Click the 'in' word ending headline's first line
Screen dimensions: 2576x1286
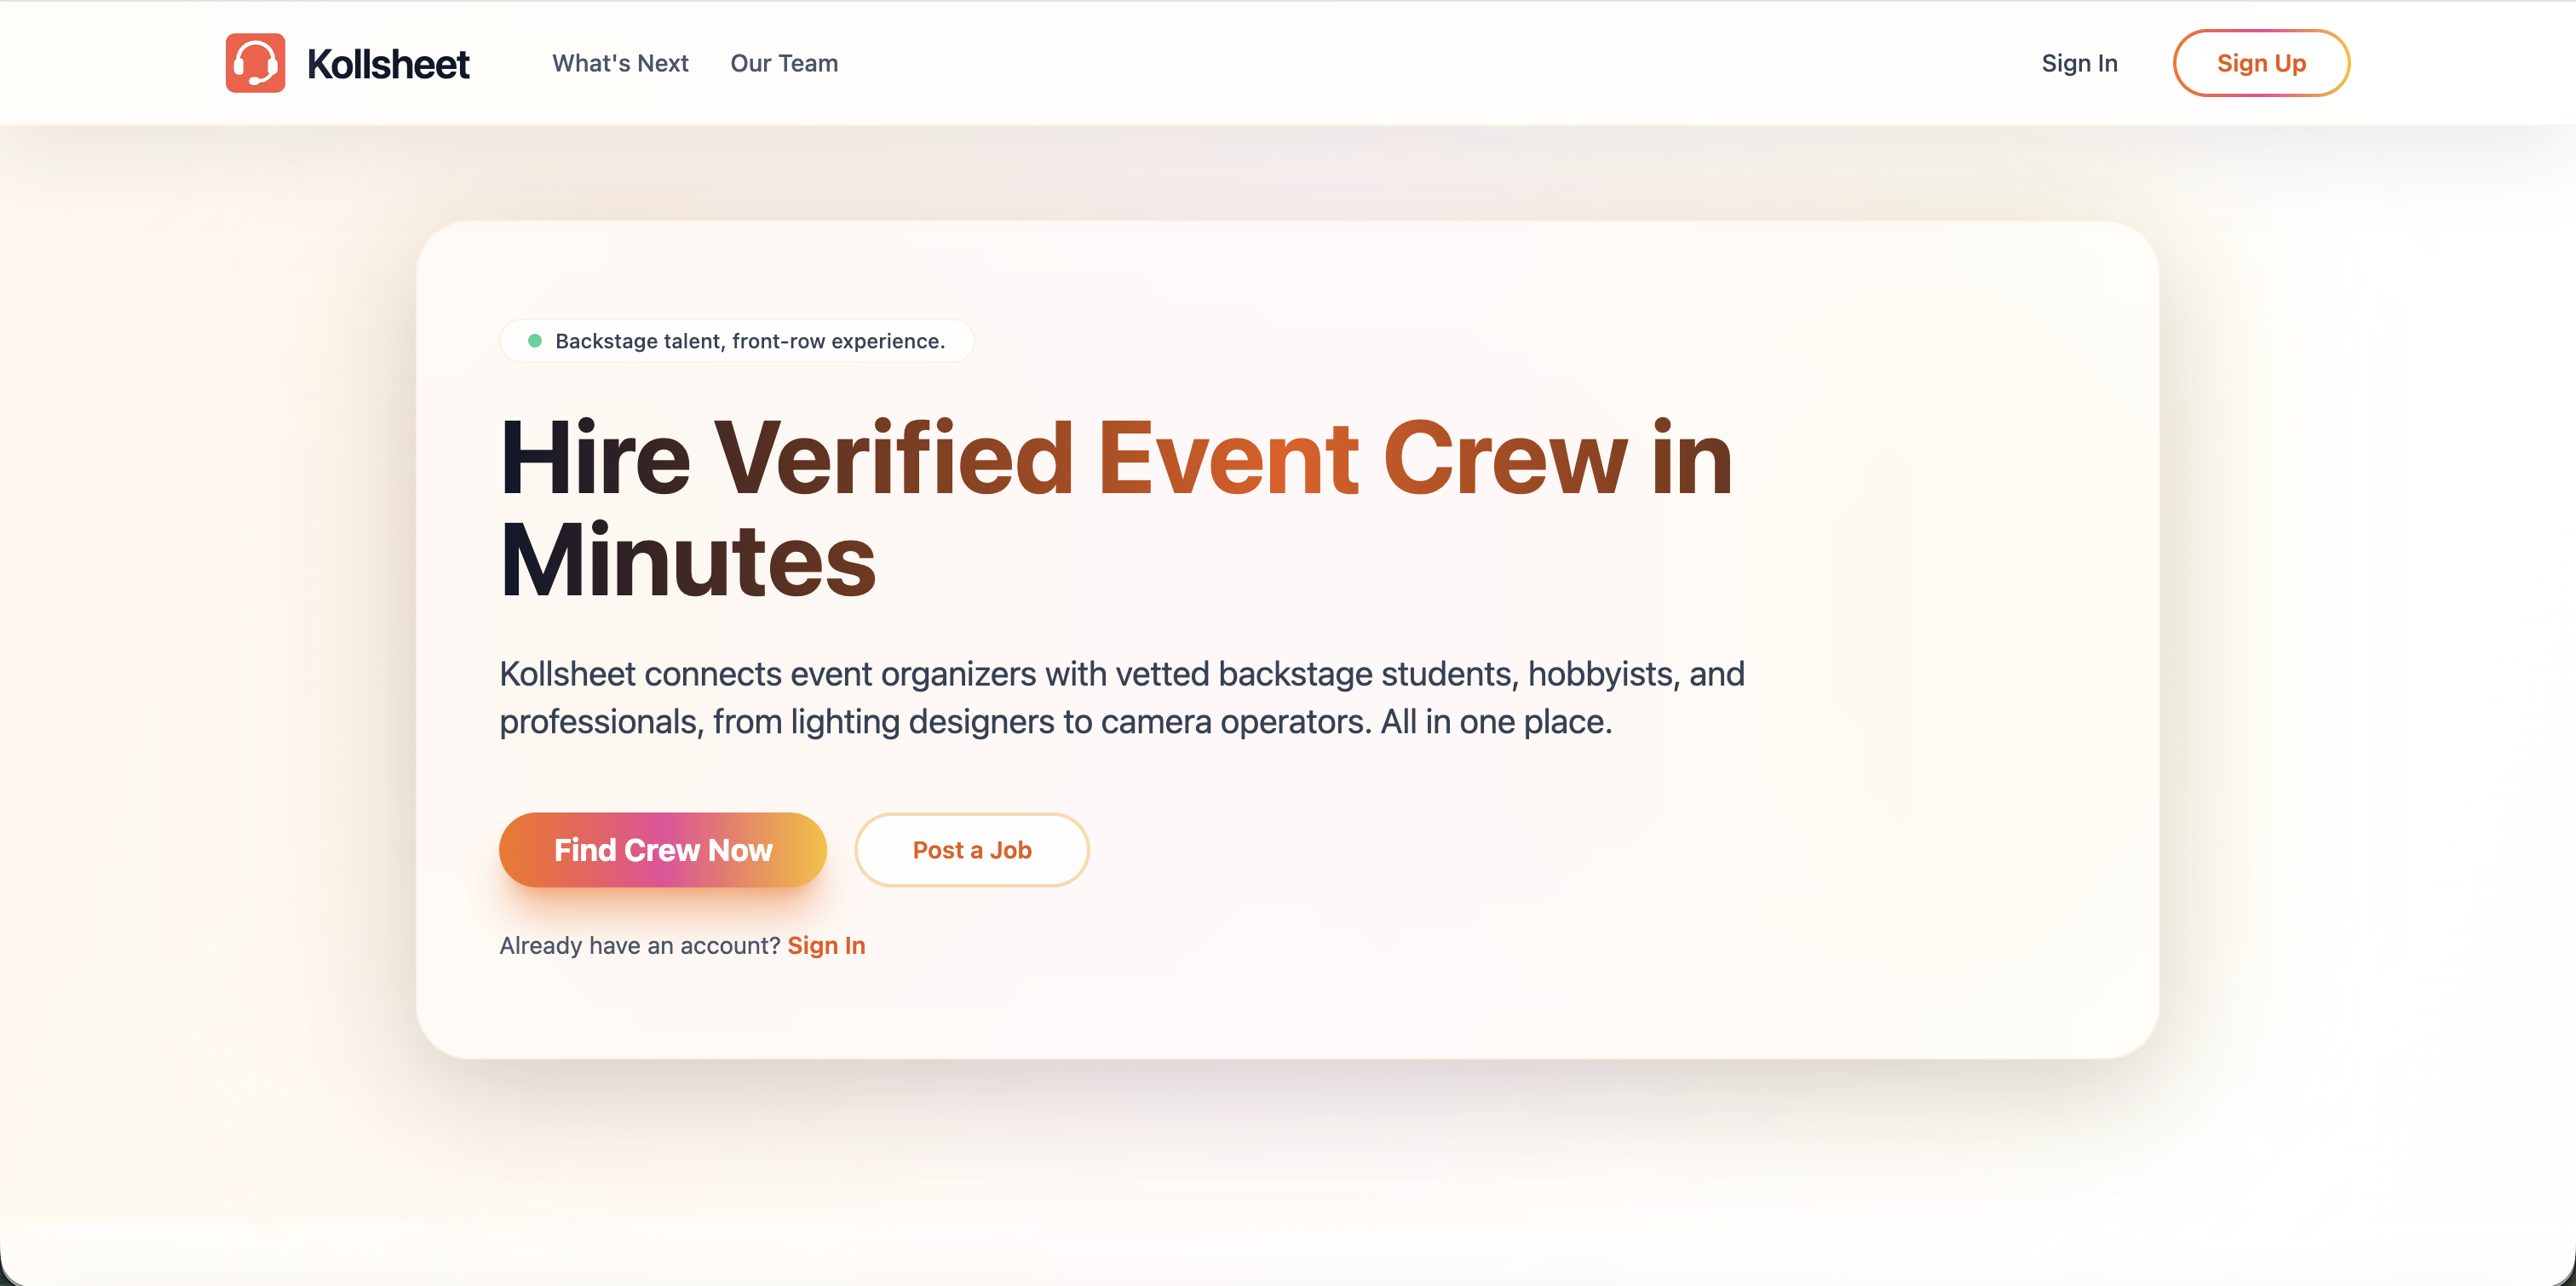point(1692,458)
